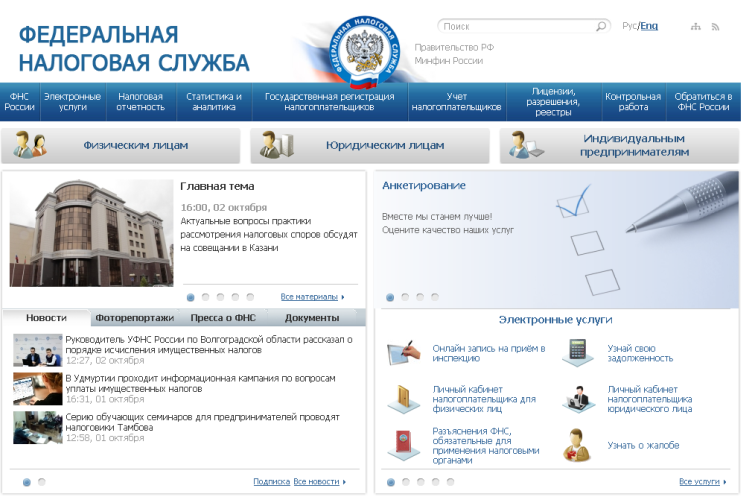Viewport: 741px width, 498px height.
Task: Click the red book icon for Разъяснения ФНС
Action: [404, 445]
